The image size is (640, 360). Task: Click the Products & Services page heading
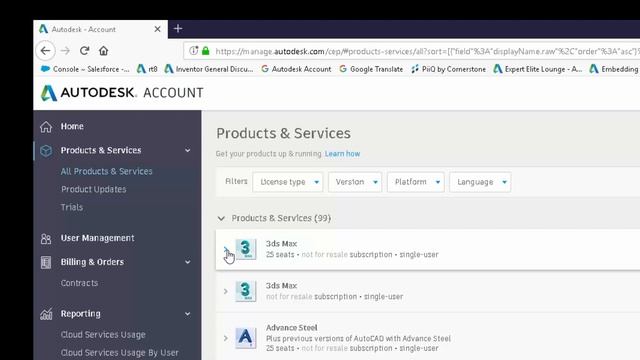(x=283, y=133)
